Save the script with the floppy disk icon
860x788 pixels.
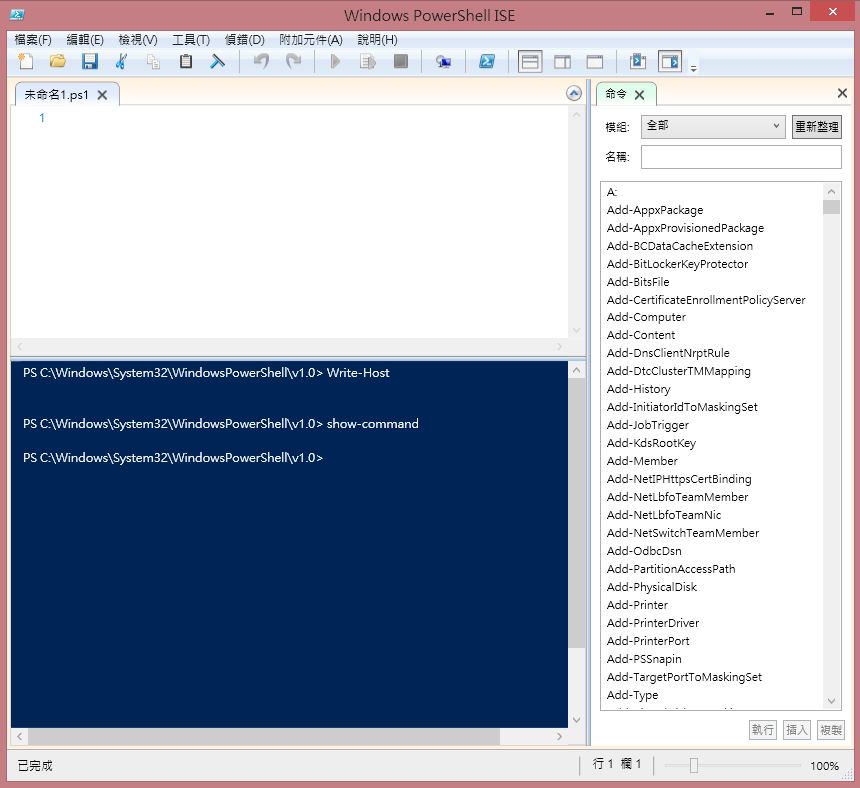coord(89,61)
